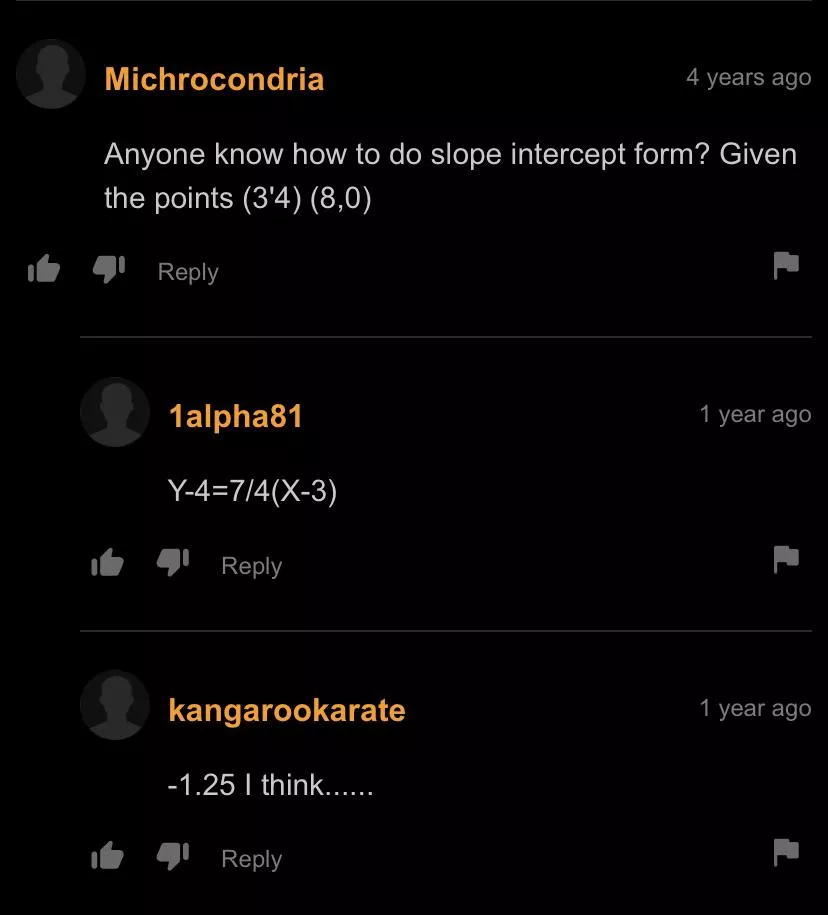Report 1alpha81's reply using flag icon
The image size is (828, 915).
tap(786, 560)
